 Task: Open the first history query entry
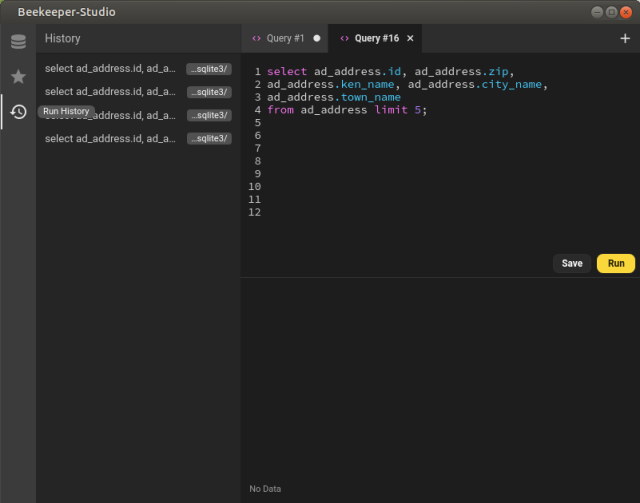pyautogui.click(x=110, y=69)
